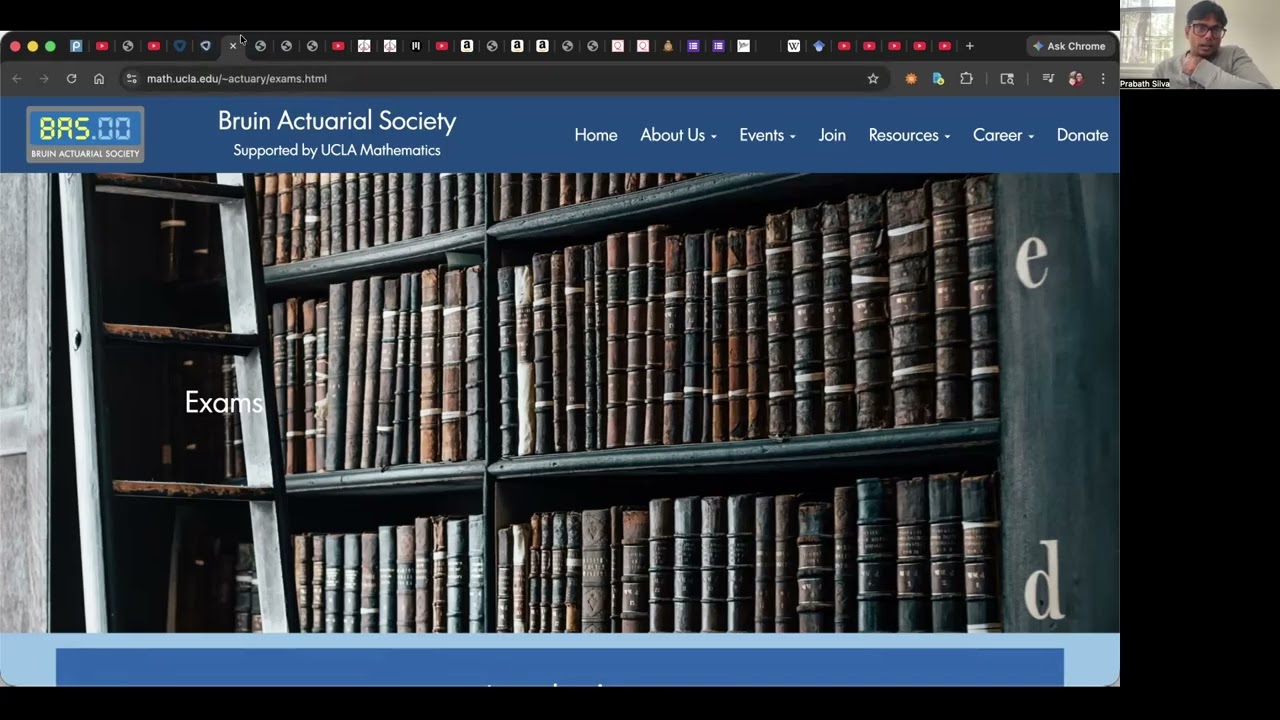Switch to the black striped favicon tab
The width and height of the screenshot is (1280, 720).
[x=415, y=46]
